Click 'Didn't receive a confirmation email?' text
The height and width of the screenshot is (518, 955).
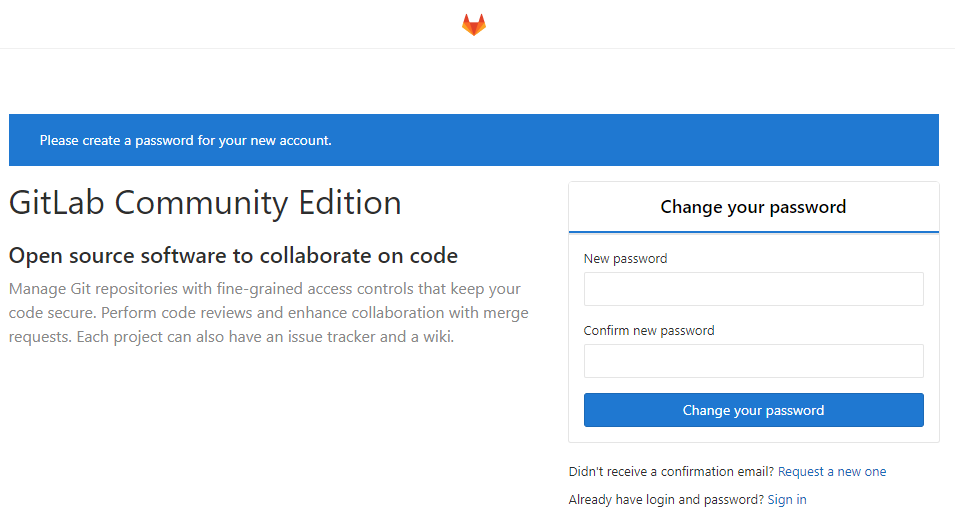point(671,472)
